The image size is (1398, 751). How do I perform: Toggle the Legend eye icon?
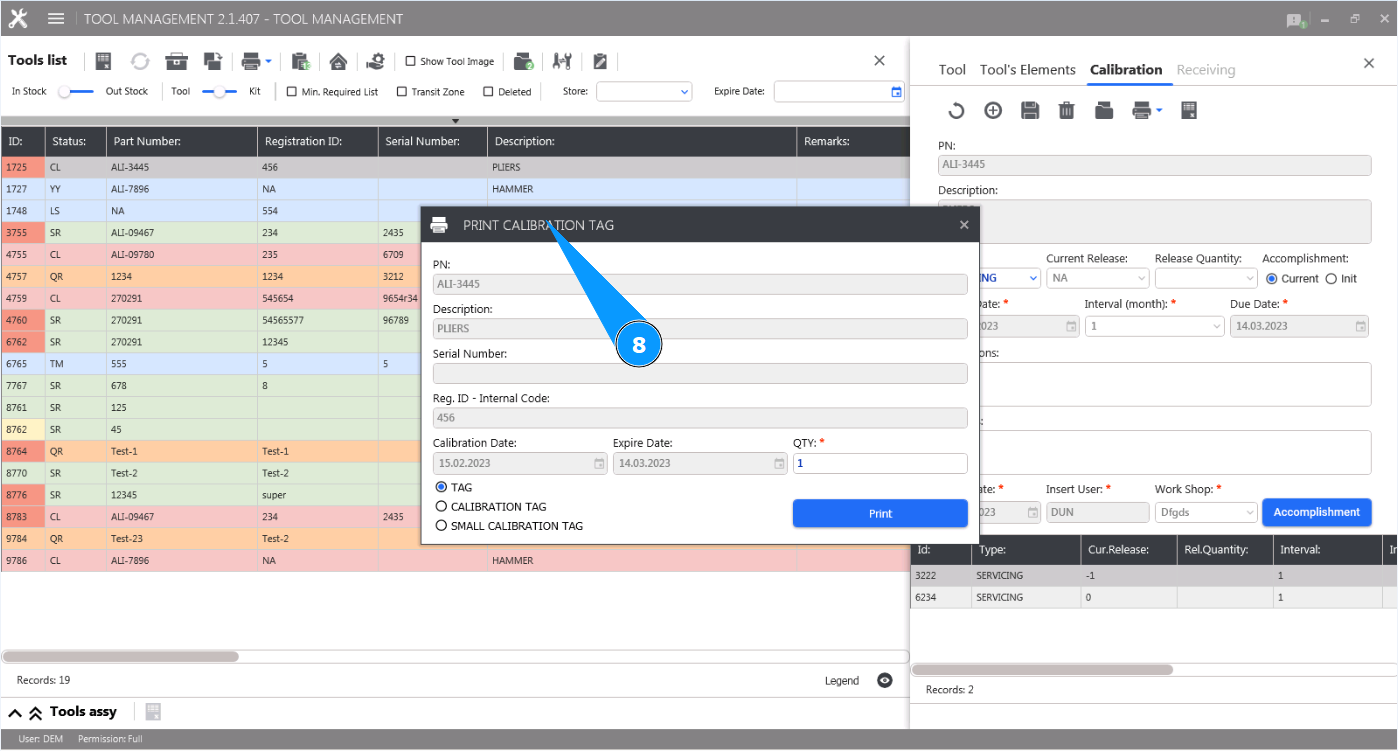[x=884, y=680]
